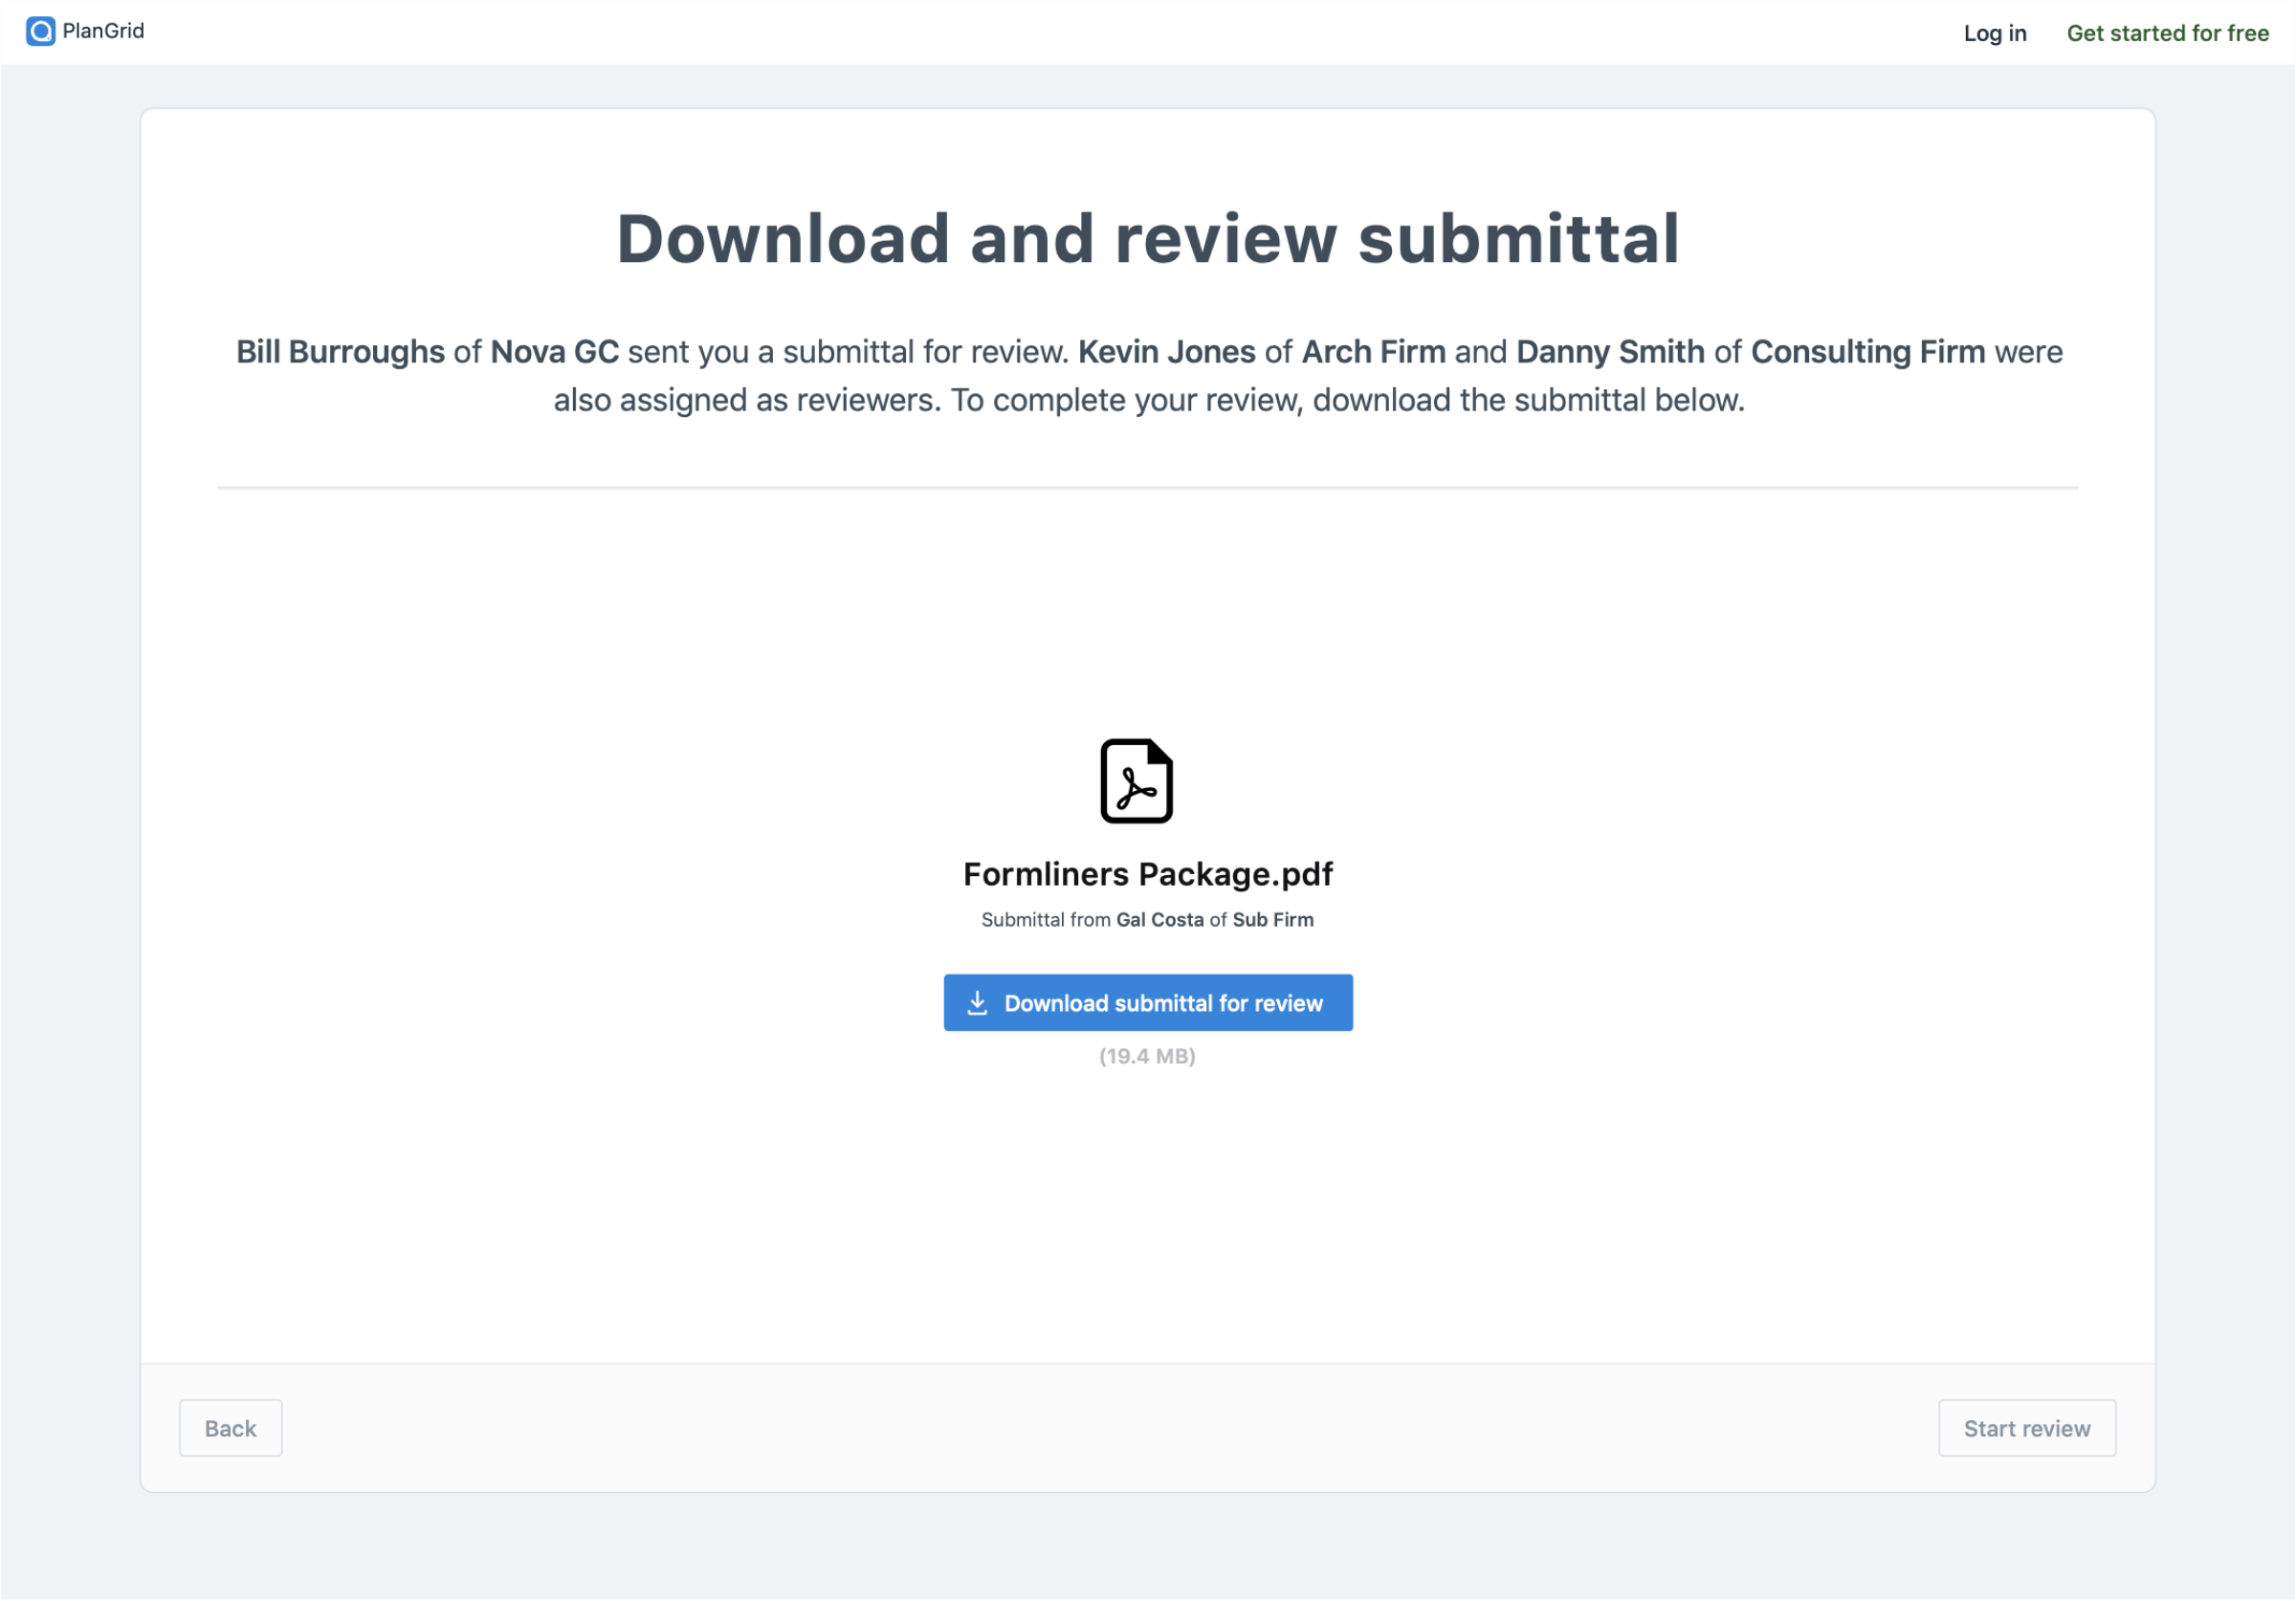Go back using the Back button

point(230,1428)
